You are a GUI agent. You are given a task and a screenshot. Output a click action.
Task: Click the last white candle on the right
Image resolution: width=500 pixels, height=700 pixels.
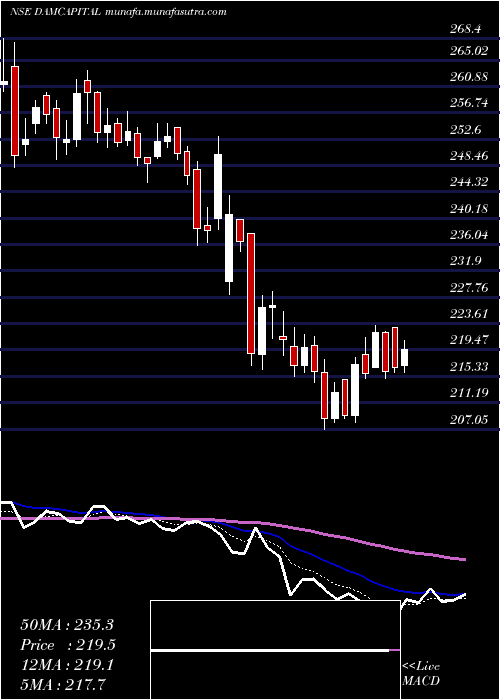click(404, 357)
